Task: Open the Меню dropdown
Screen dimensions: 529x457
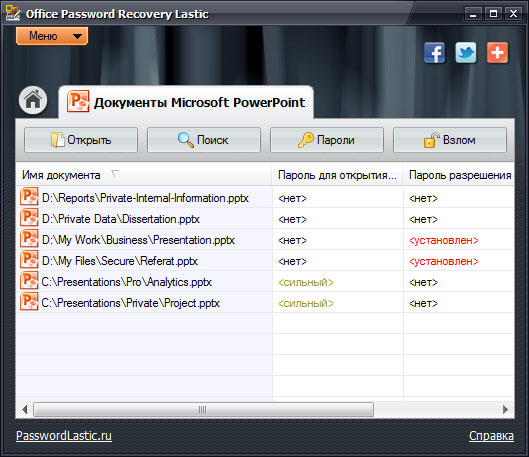Action: [52, 36]
